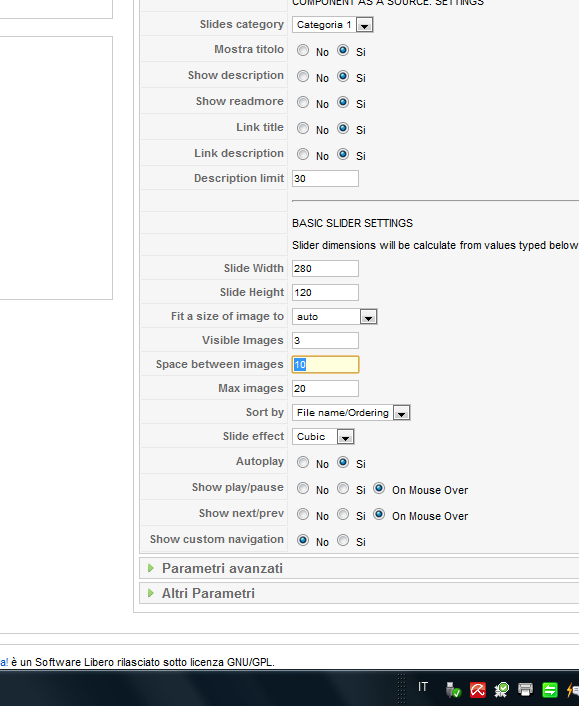This screenshot has width=579, height=706.
Task: Set Show play/pause to Si
Action: coord(343,488)
